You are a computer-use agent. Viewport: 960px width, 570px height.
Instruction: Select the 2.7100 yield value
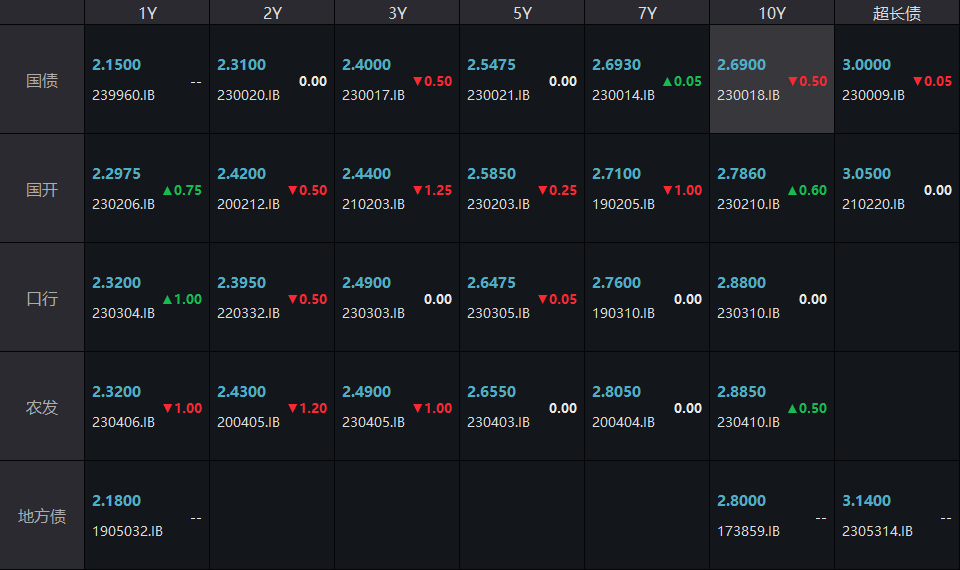click(616, 174)
